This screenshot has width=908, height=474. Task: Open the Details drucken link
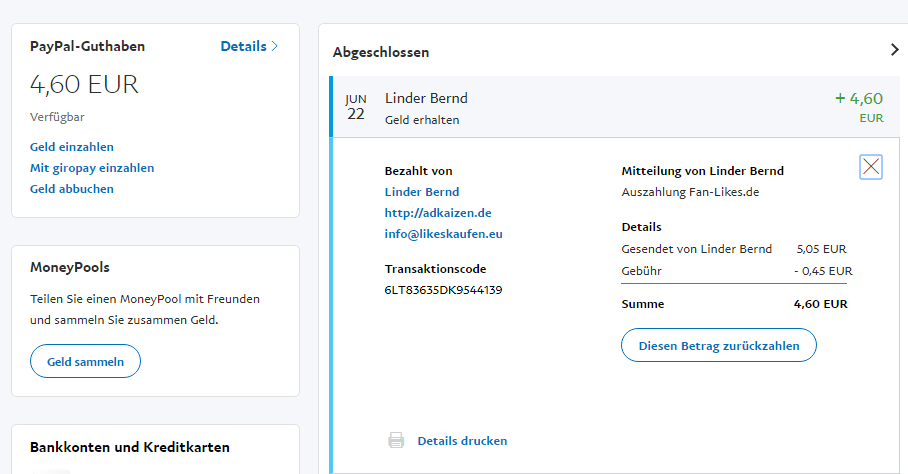[x=462, y=441]
